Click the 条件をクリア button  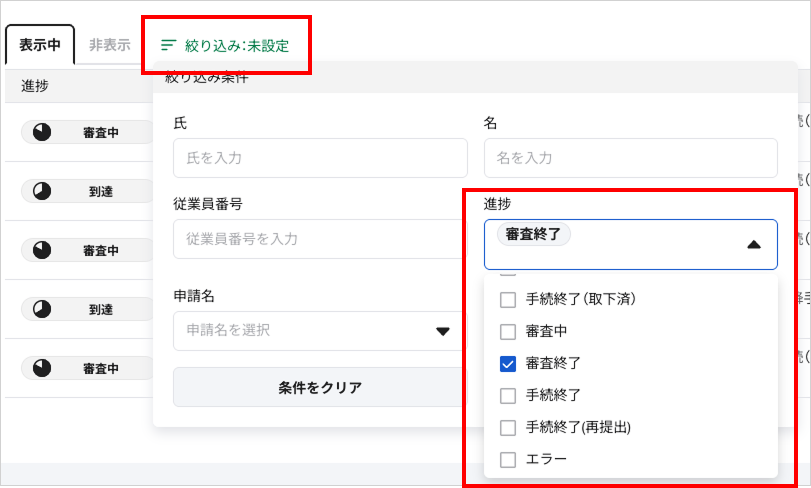coord(320,387)
